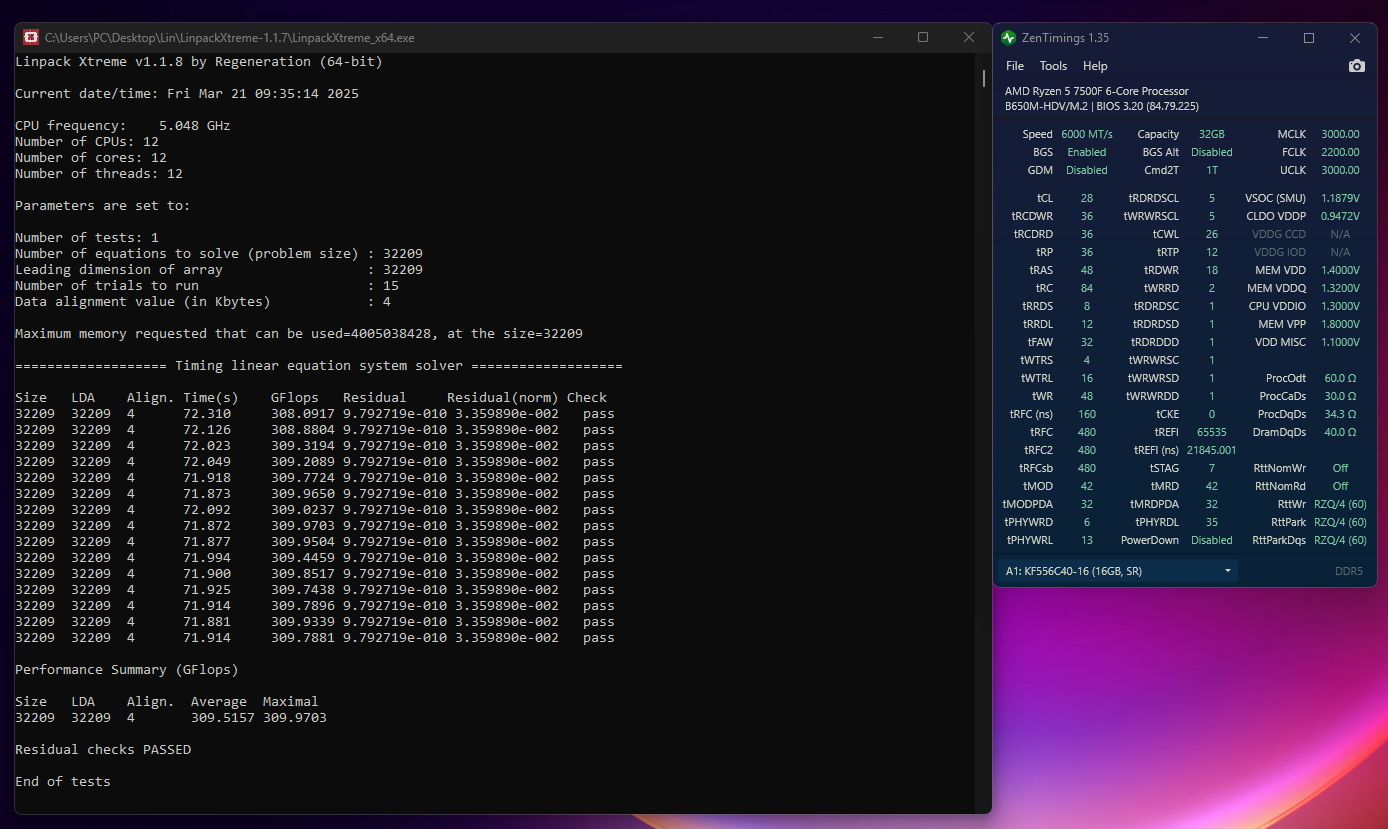Open the Help menu in ZenTimings
The height and width of the screenshot is (829, 1388).
coord(1095,66)
